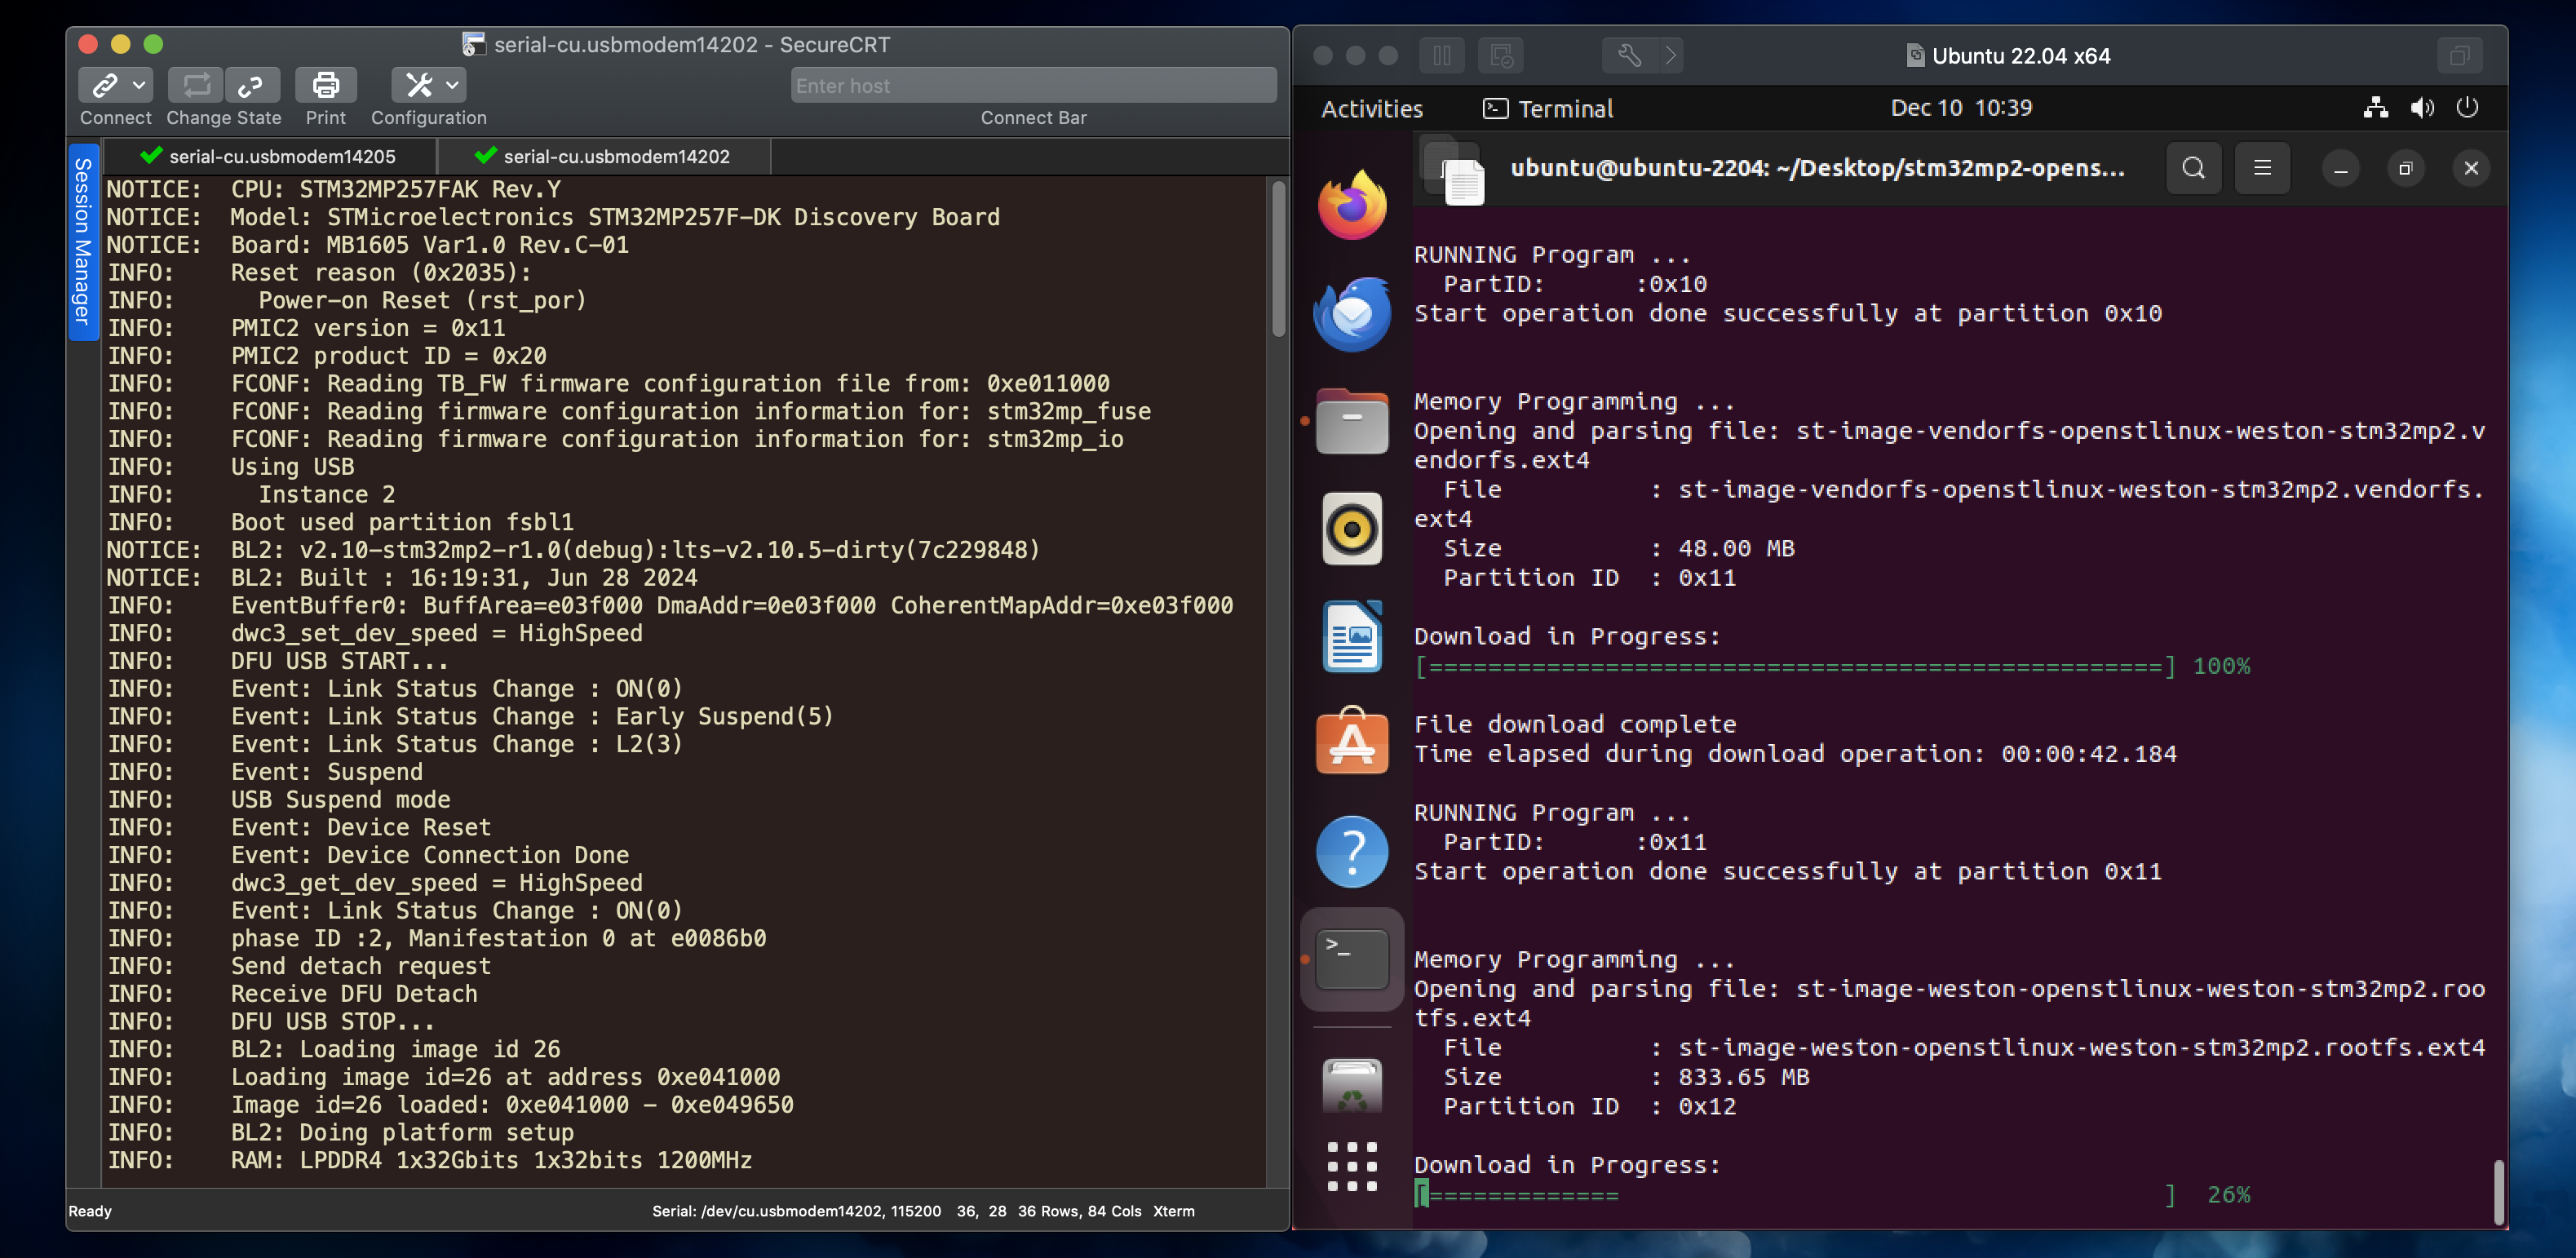
Task: Click the '833.65 MB' size value
Action: (x=1743, y=1077)
